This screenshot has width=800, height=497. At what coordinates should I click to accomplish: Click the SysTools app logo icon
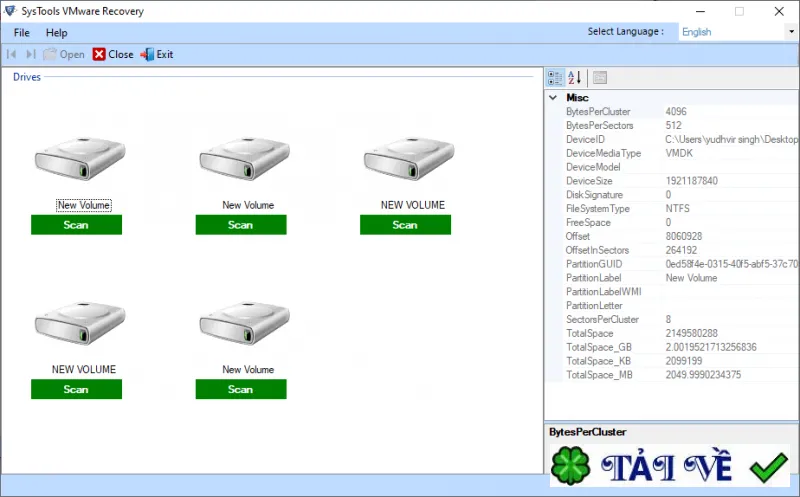click(10, 11)
